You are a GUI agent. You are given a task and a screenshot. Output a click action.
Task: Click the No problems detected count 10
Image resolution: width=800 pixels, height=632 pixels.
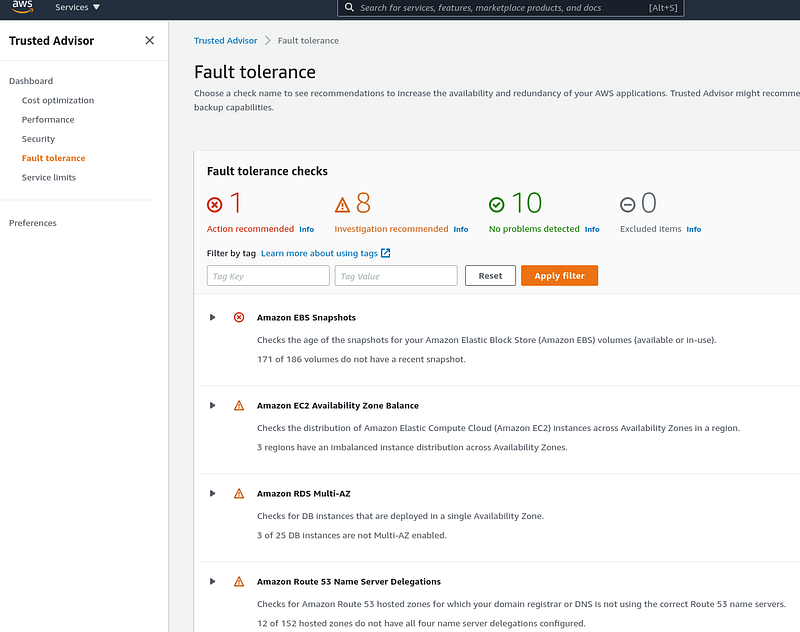pos(527,203)
